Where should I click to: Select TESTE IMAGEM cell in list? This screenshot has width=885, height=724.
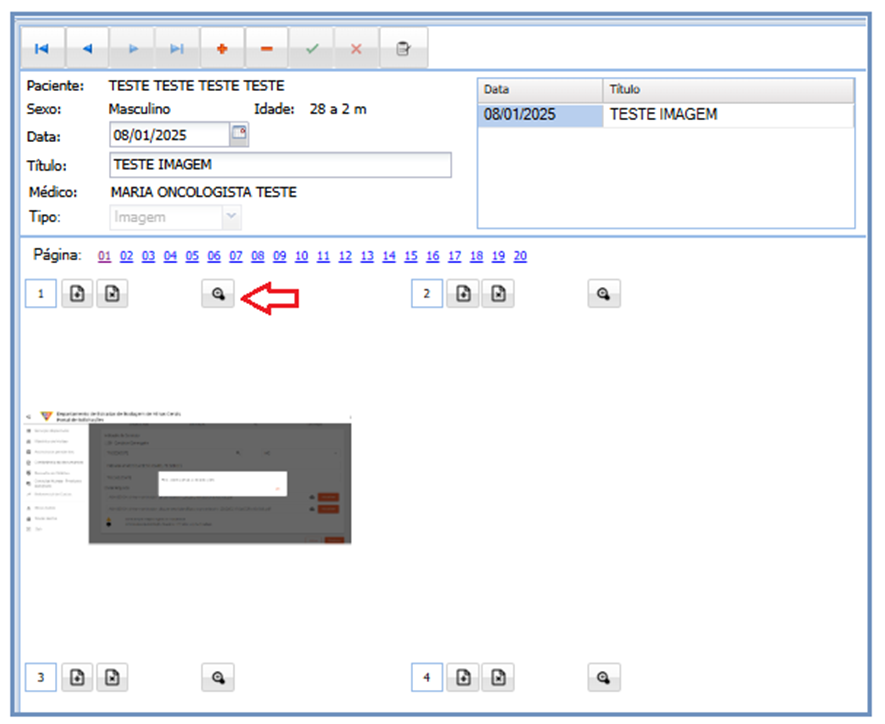click(x=729, y=115)
